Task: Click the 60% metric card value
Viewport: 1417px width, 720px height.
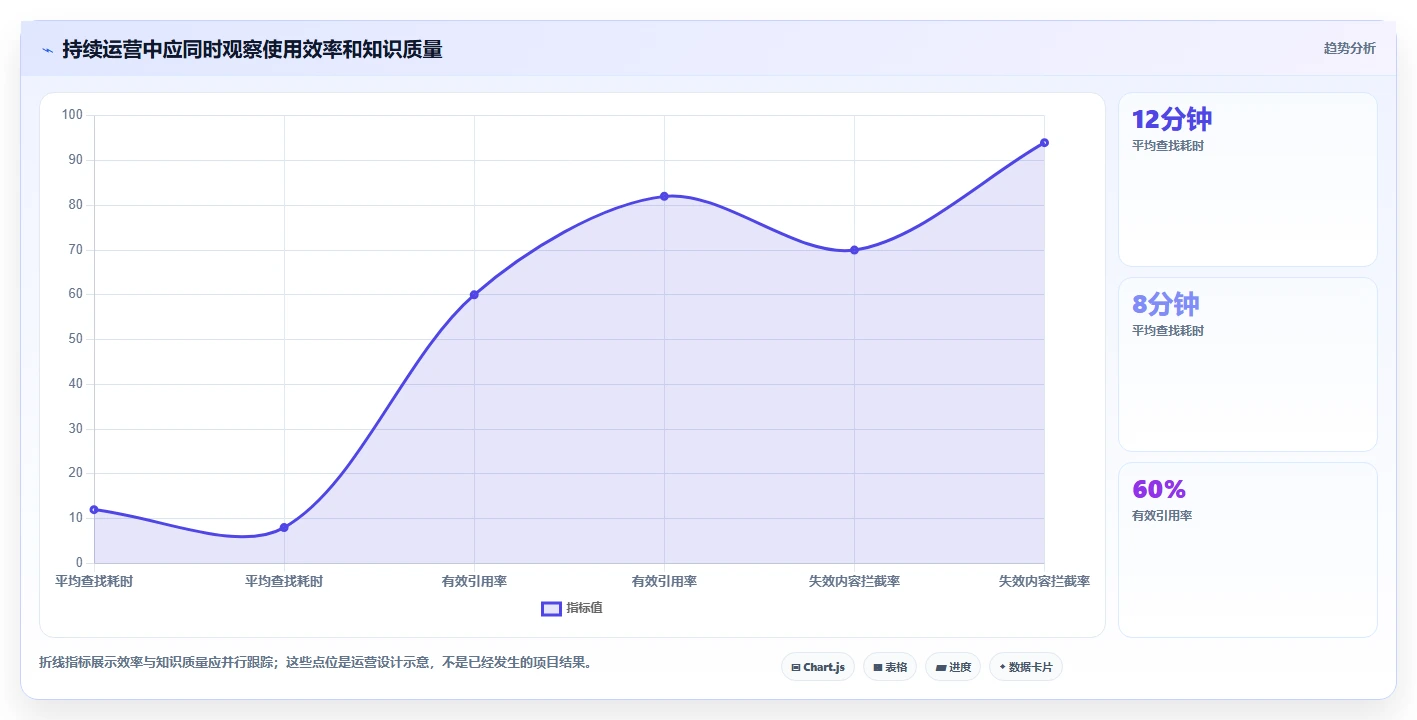Action: 1159,489
